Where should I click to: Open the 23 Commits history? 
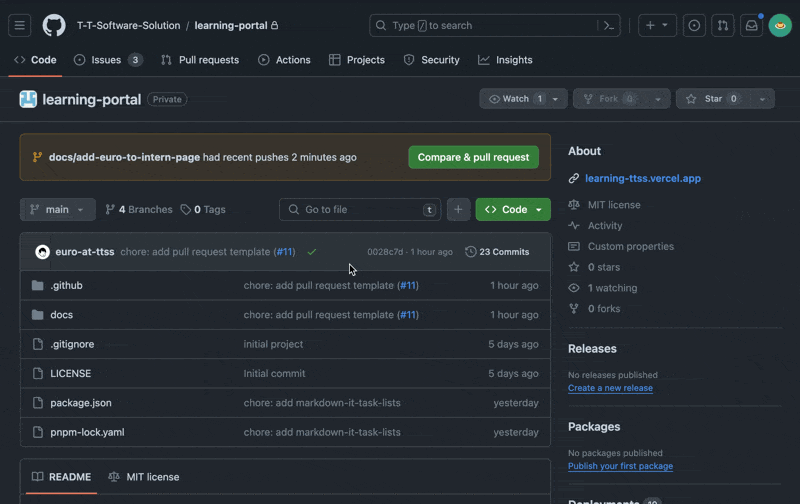pyautogui.click(x=497, y=252)
